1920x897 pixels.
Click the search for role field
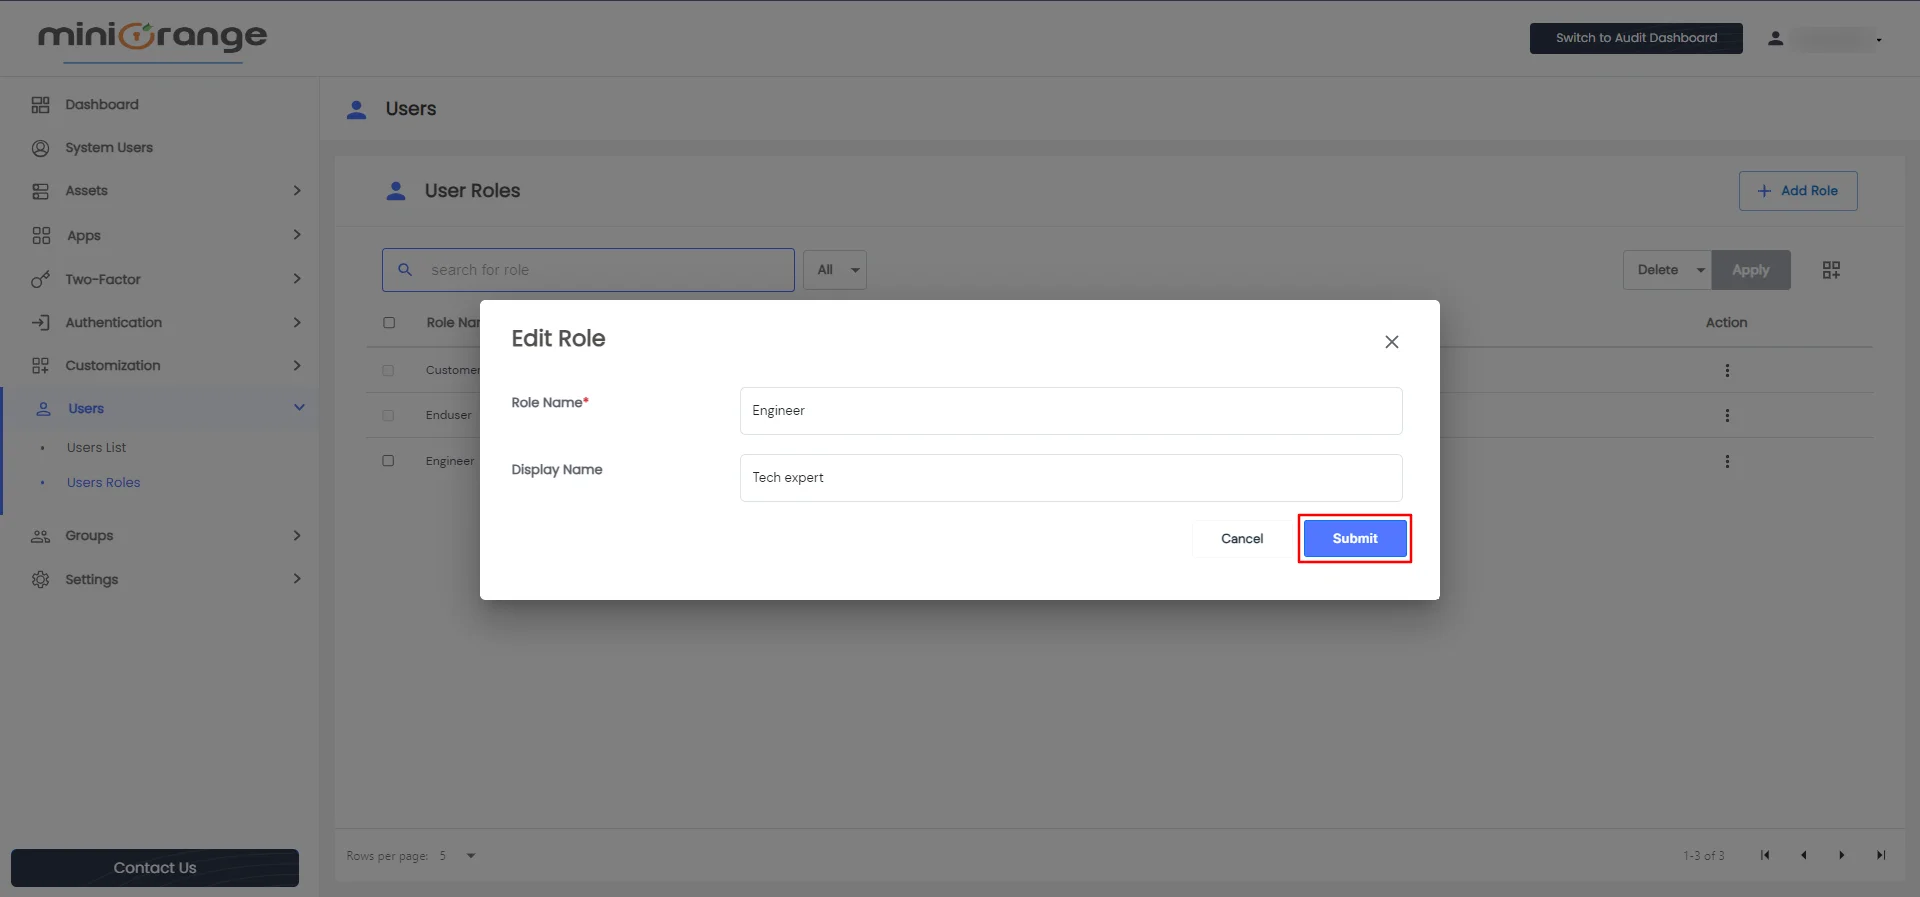[x=588, y=270]
